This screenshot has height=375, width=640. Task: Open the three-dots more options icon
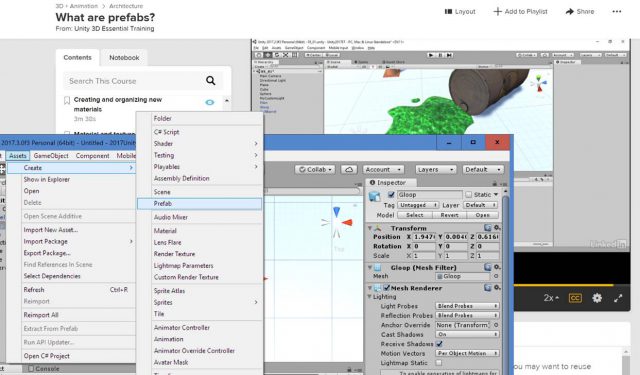(x=617, y=11)
